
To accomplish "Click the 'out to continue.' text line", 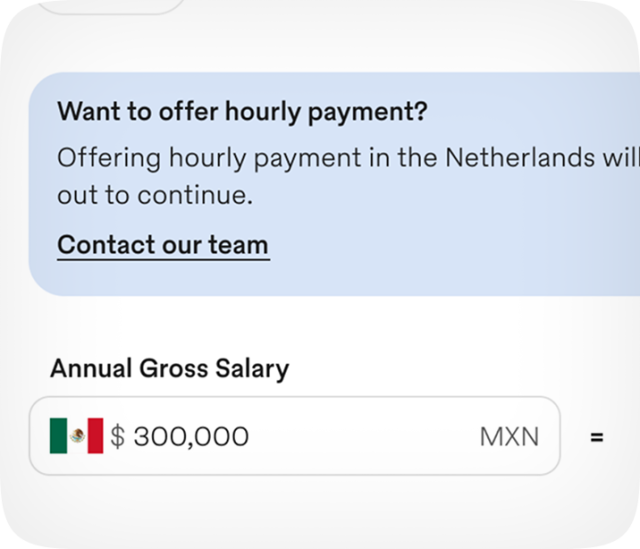I will 154,195.
